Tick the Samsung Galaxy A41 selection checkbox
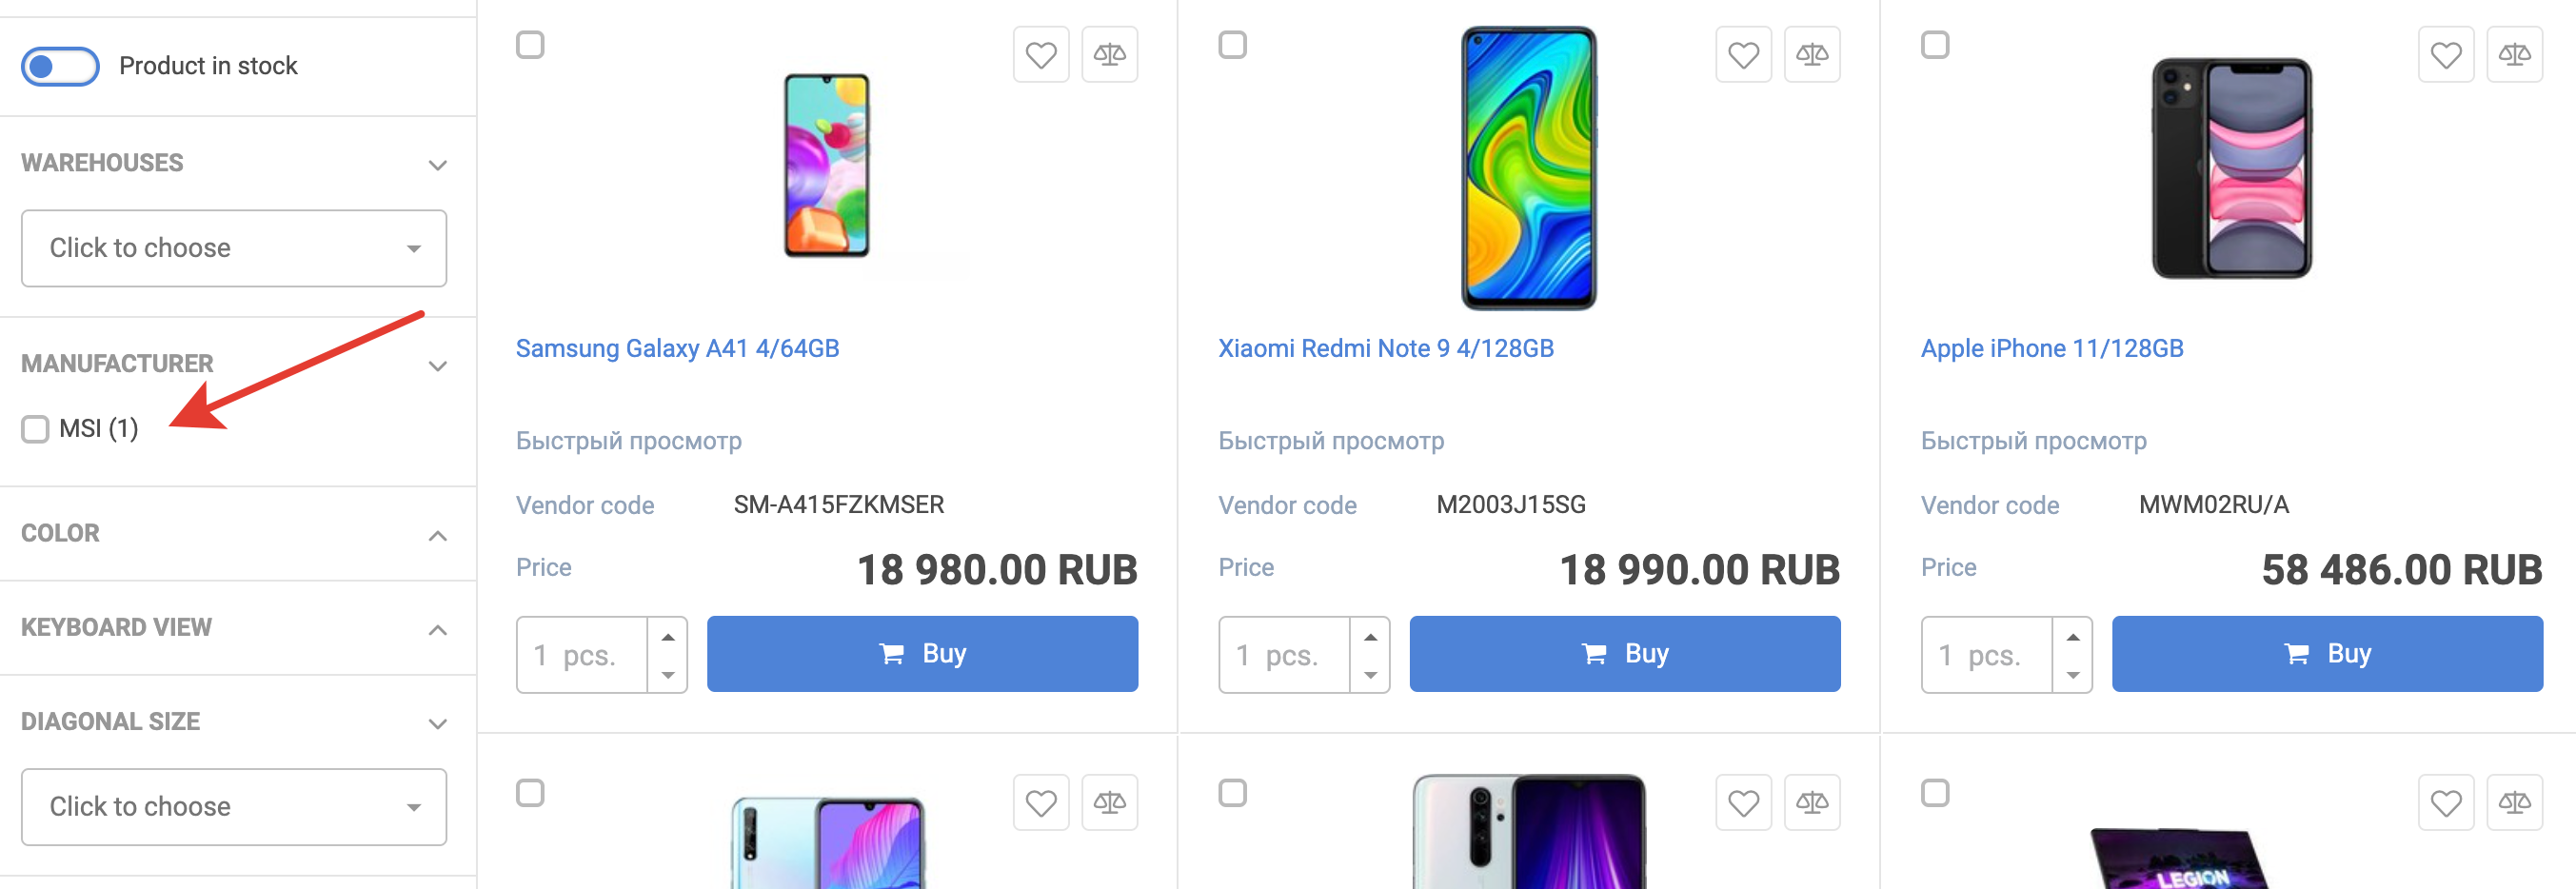This screenshot has width=2576, height=889. point(530,45)
